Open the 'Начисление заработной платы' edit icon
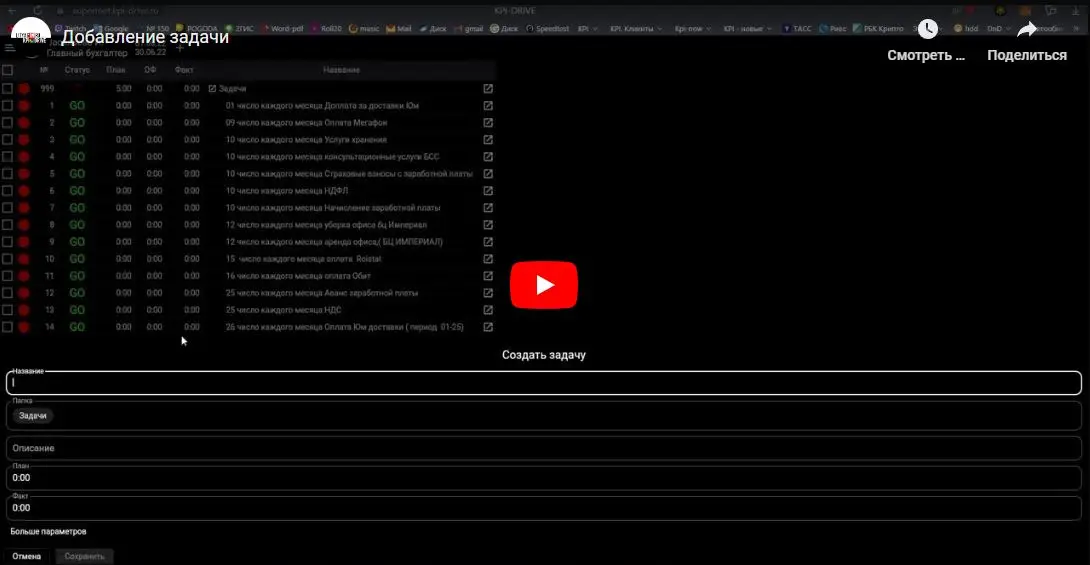Viewport: 1090px width, 565px height. pos(488,208)
